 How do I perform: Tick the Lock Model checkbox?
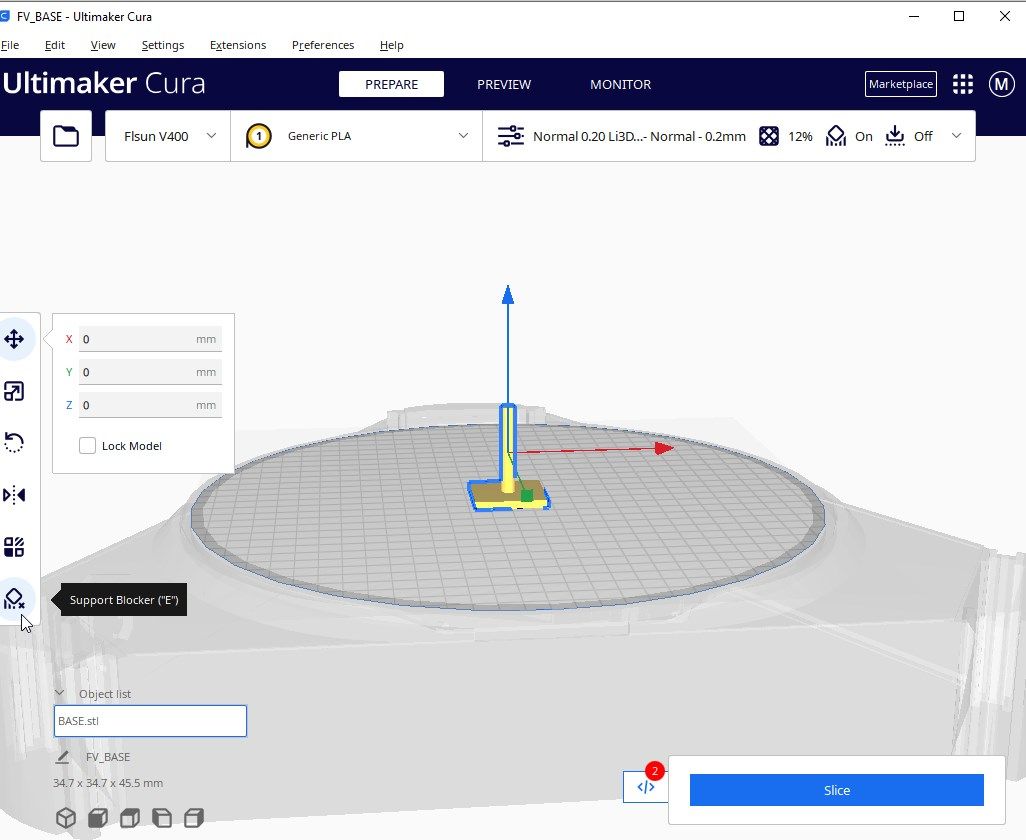[x=87, y=446]
